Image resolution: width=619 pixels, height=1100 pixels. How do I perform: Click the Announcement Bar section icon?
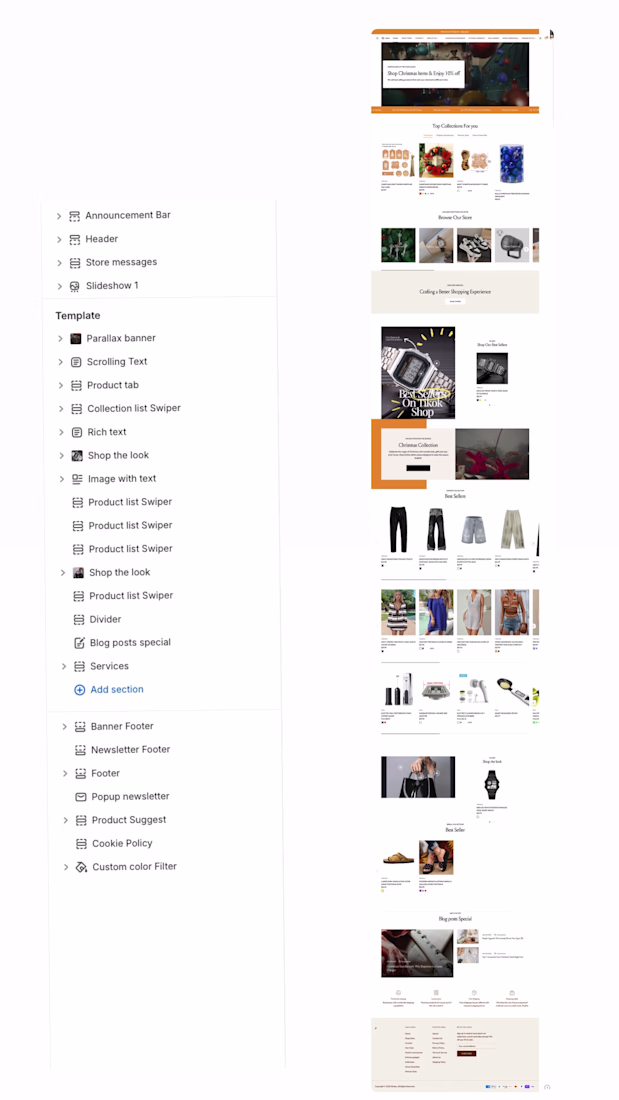pyautogui.click(x=74, y=216)
